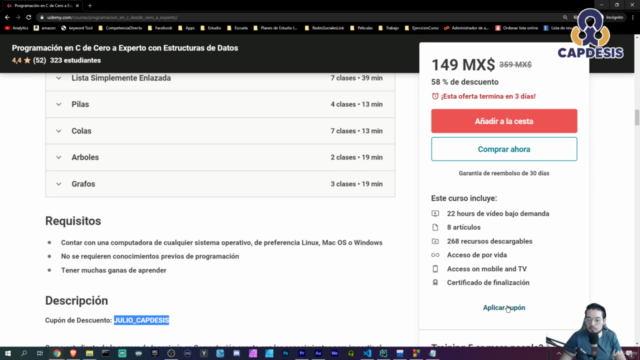Open Task View on the taskbar
This screenshot has height=360, width=640.
(x=40, y=353)
